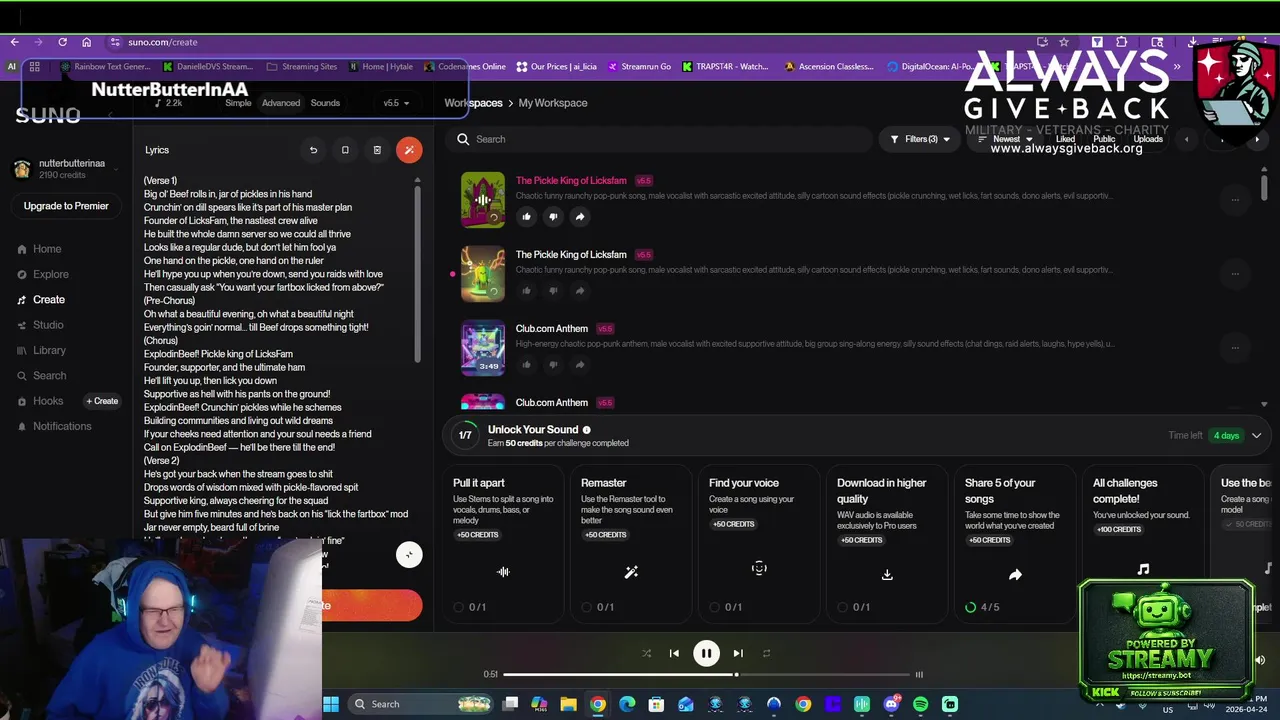Toggle the Uploads filter
Screen dimensions: 1280x720
click(x=1148, y=139)
